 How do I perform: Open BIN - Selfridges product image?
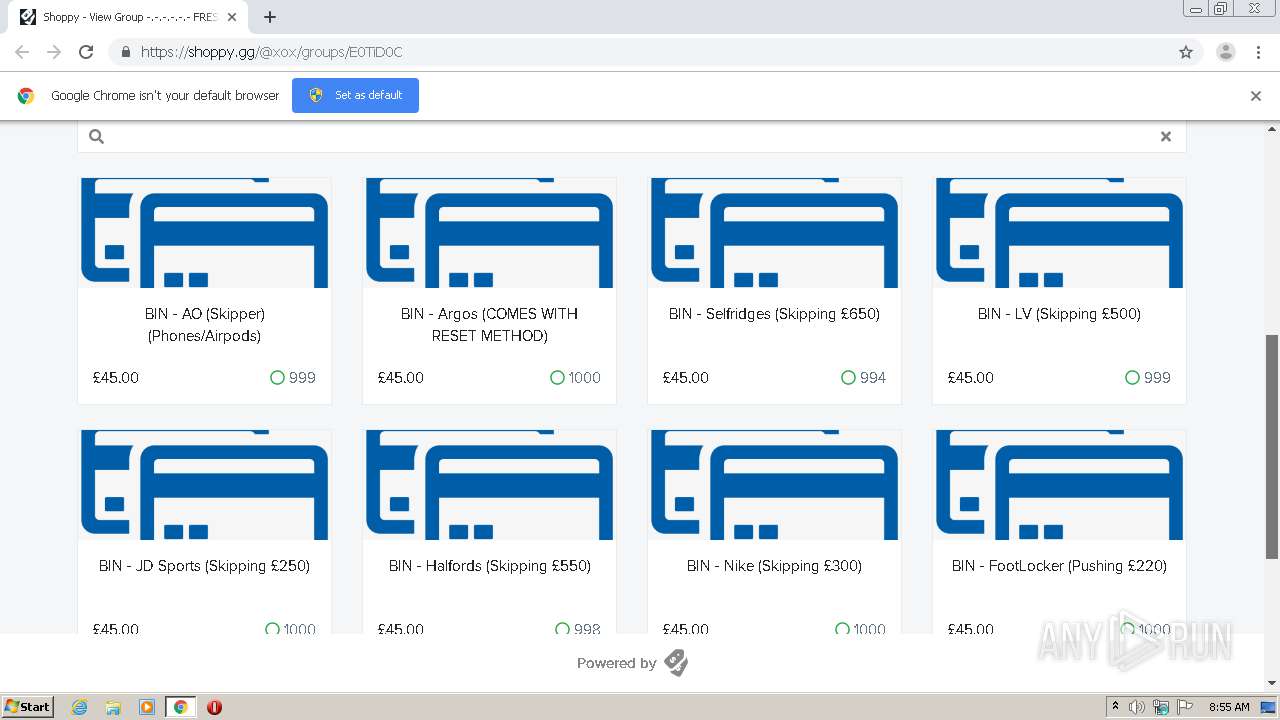tap(775, 233)
